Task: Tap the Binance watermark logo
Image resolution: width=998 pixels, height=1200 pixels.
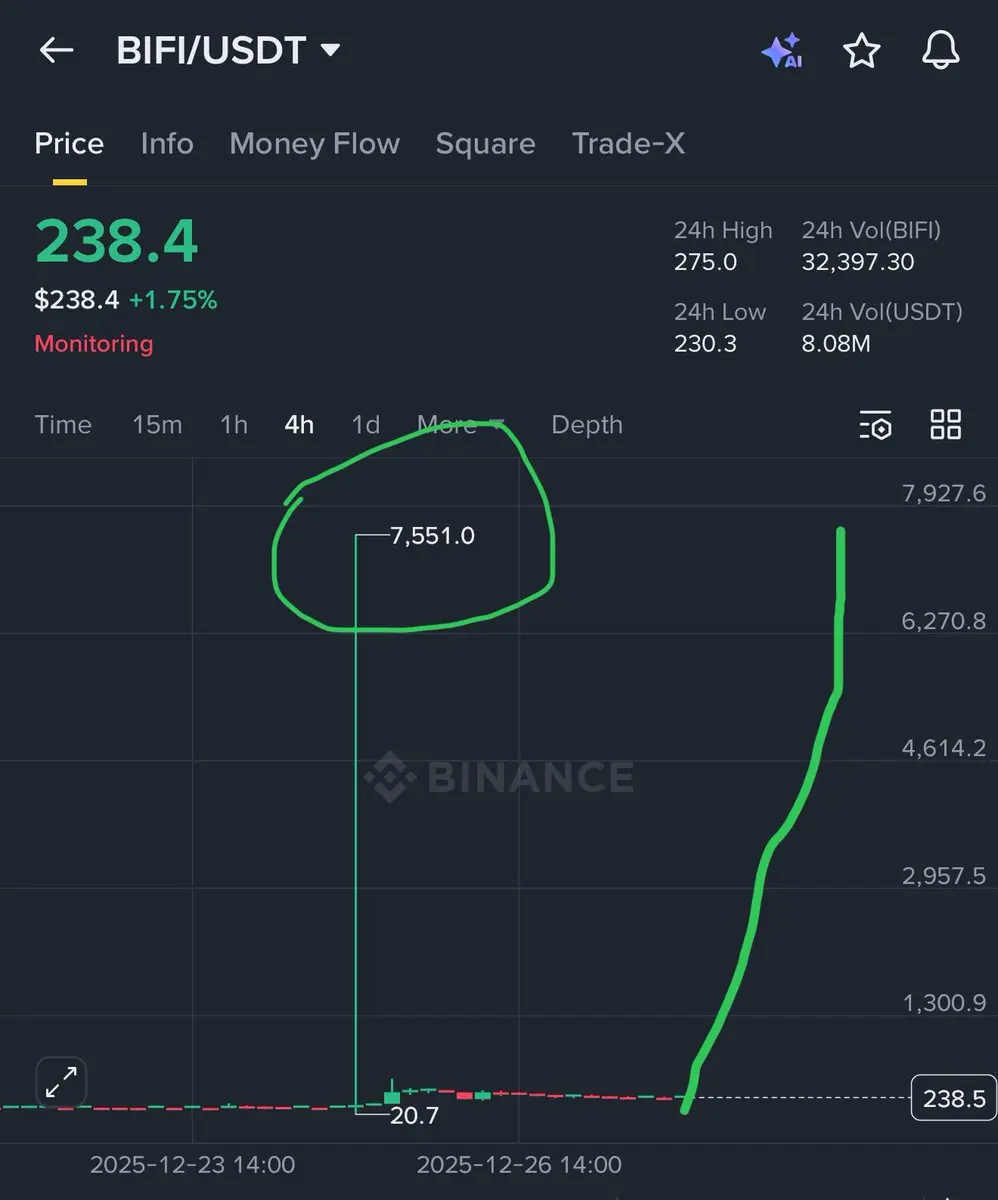Action: [498, 777]
